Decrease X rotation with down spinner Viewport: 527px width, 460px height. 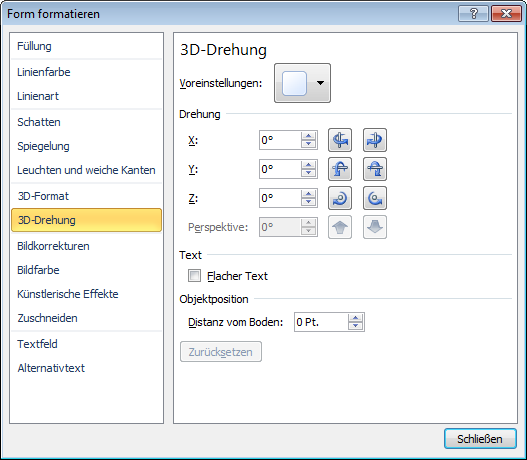[308, 144]
